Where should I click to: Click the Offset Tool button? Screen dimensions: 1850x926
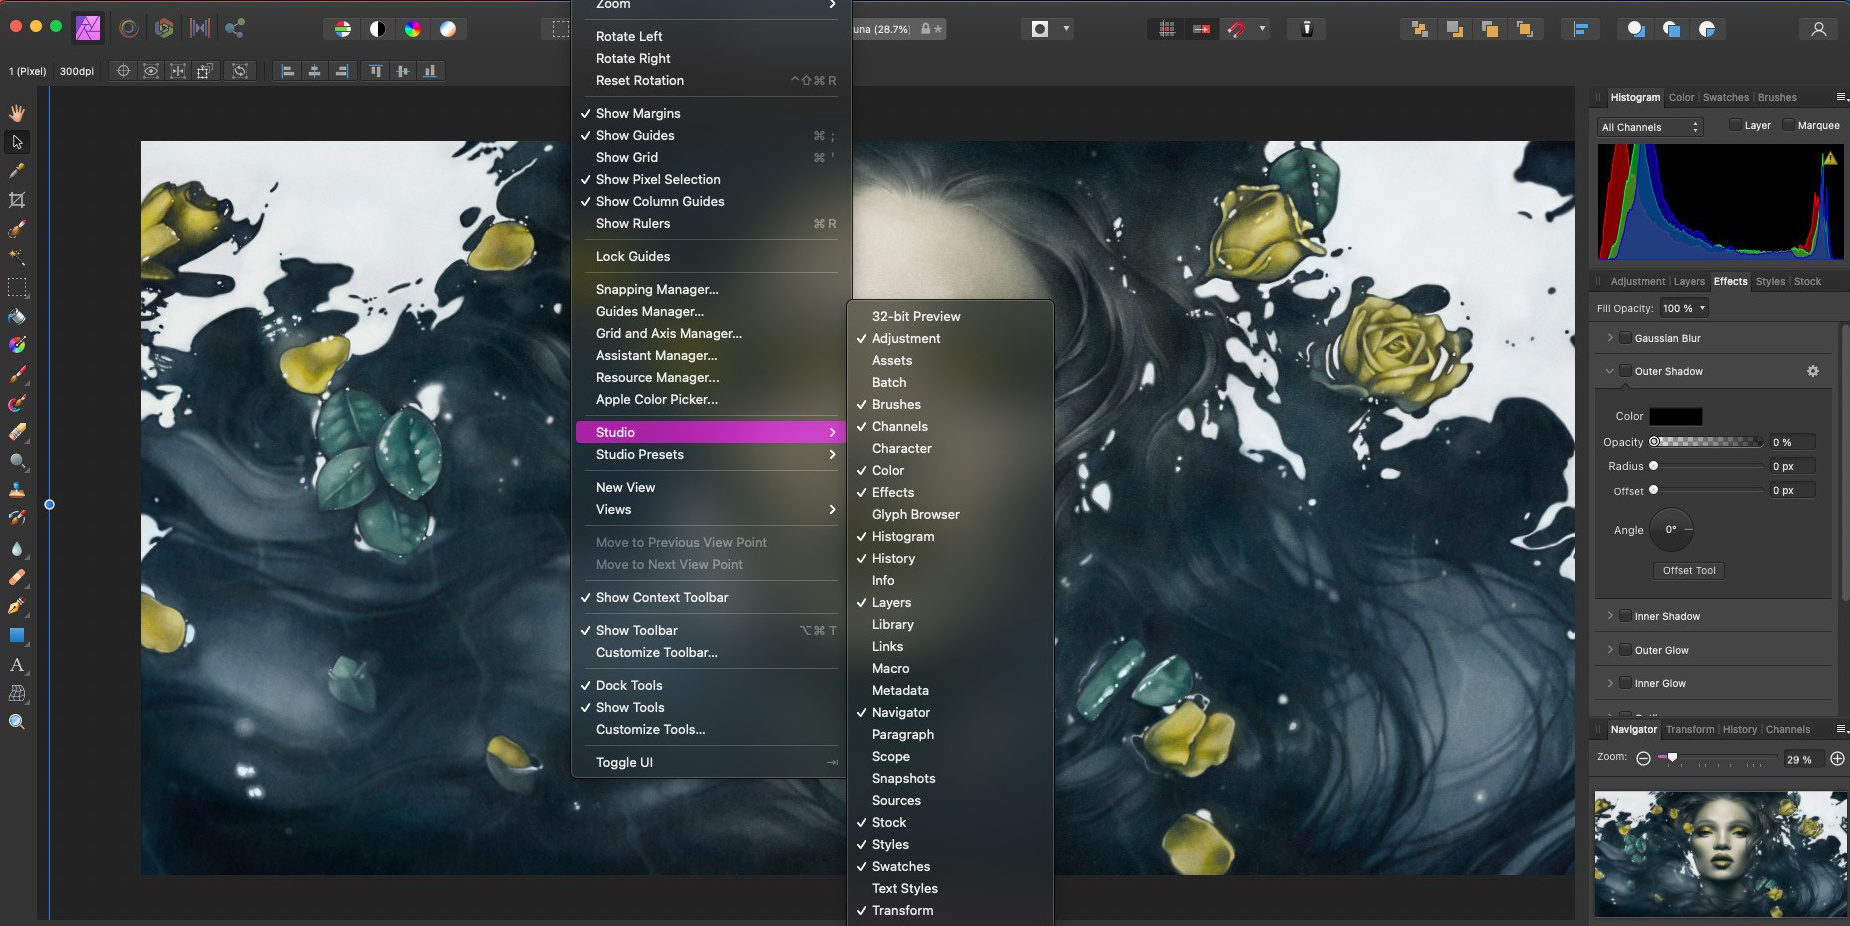coord(1688,570)
